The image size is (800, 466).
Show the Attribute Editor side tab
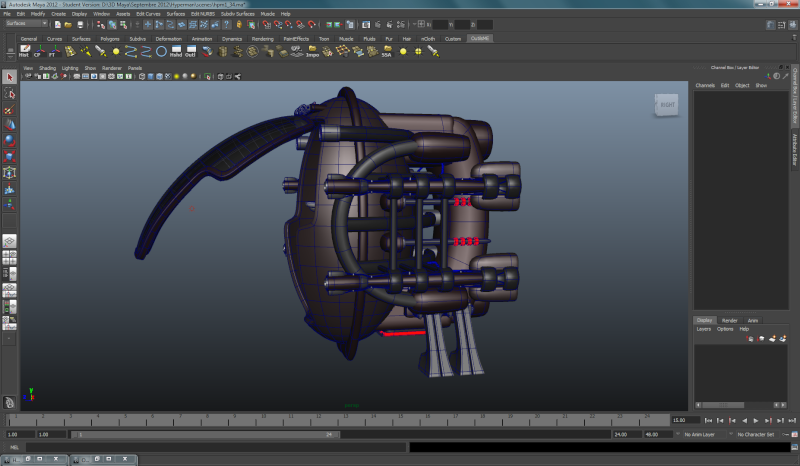point(795,150)
